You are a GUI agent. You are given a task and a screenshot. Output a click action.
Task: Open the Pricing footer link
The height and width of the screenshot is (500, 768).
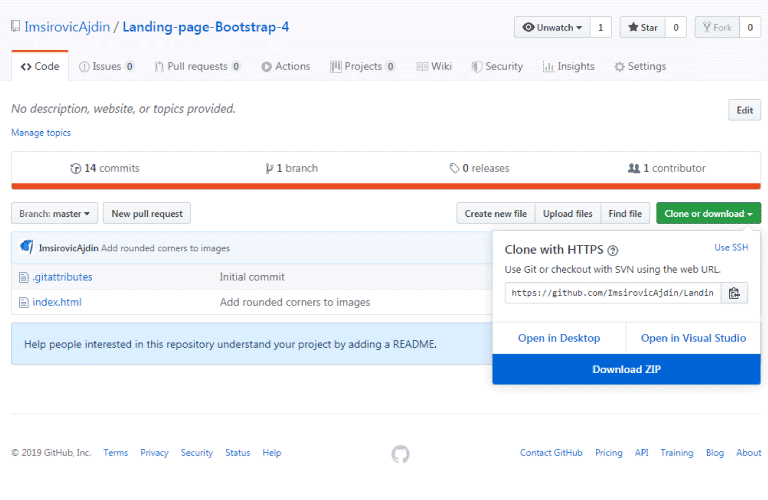click(x=609, y=453)
